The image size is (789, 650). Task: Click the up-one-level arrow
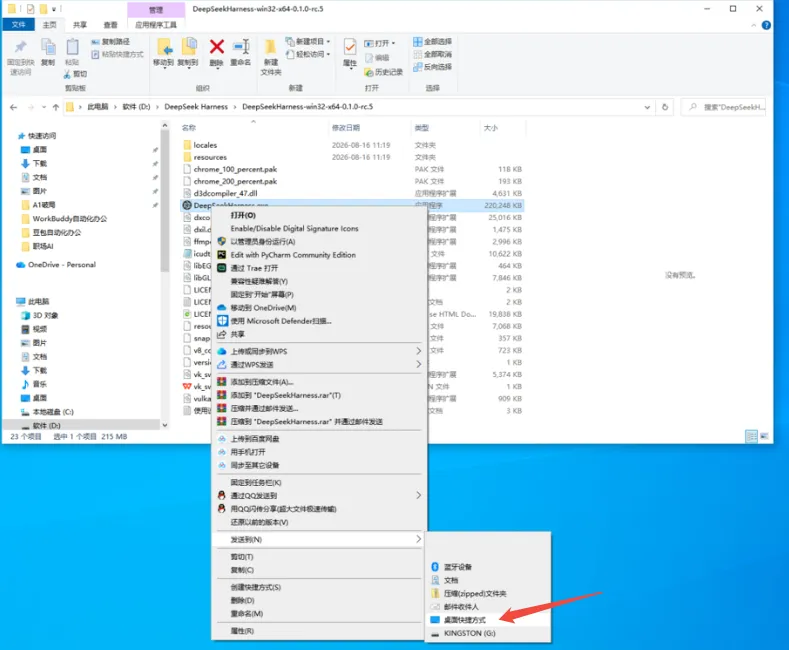[x=56, y=107]
